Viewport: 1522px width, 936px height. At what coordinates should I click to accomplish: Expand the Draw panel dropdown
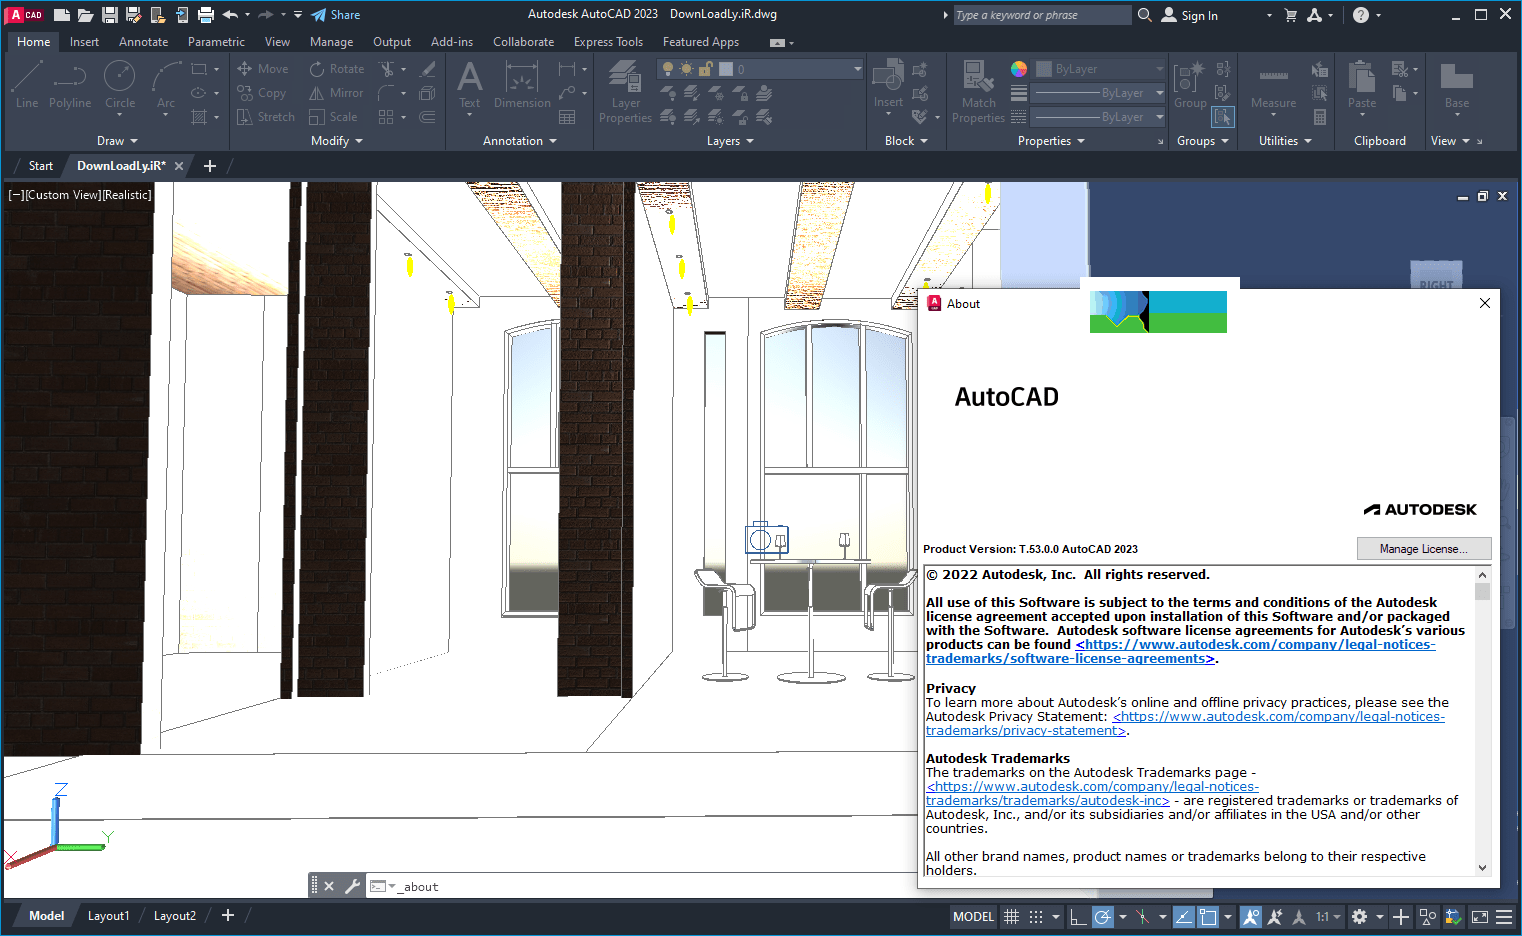[x=117, y=141]
